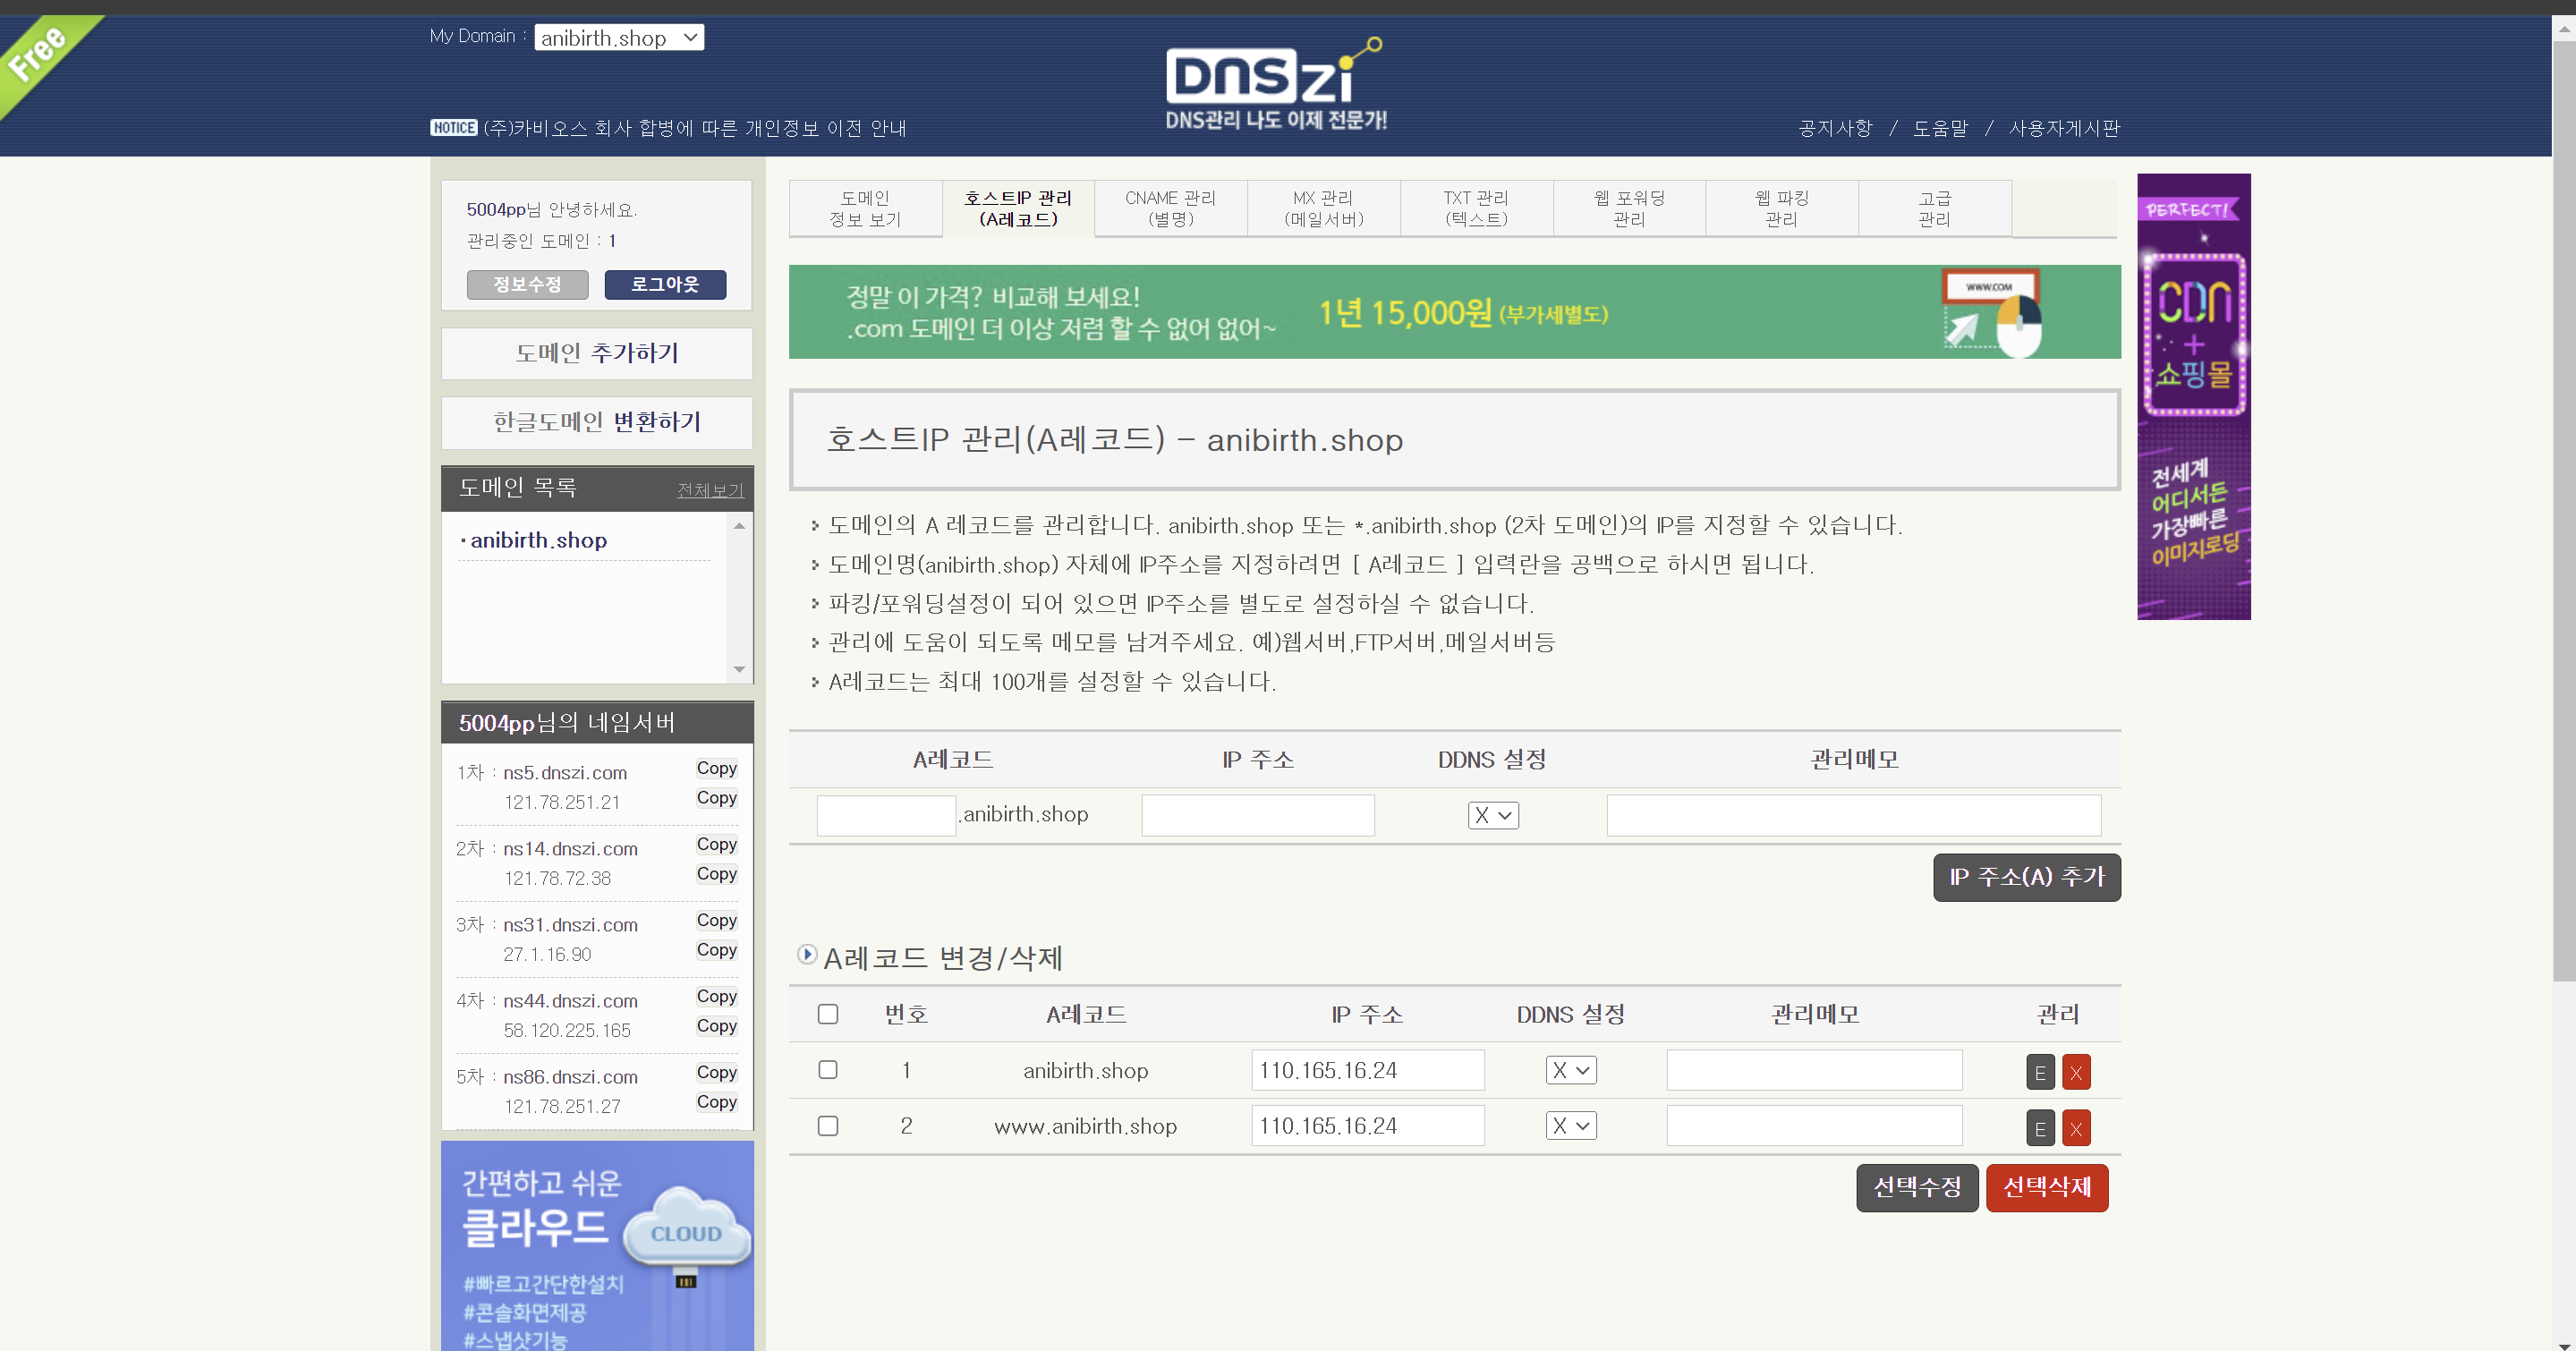Open DDNS dropdown for www.anibirth.shop row
2576x1351 pixels.
pos(1570,1126)
